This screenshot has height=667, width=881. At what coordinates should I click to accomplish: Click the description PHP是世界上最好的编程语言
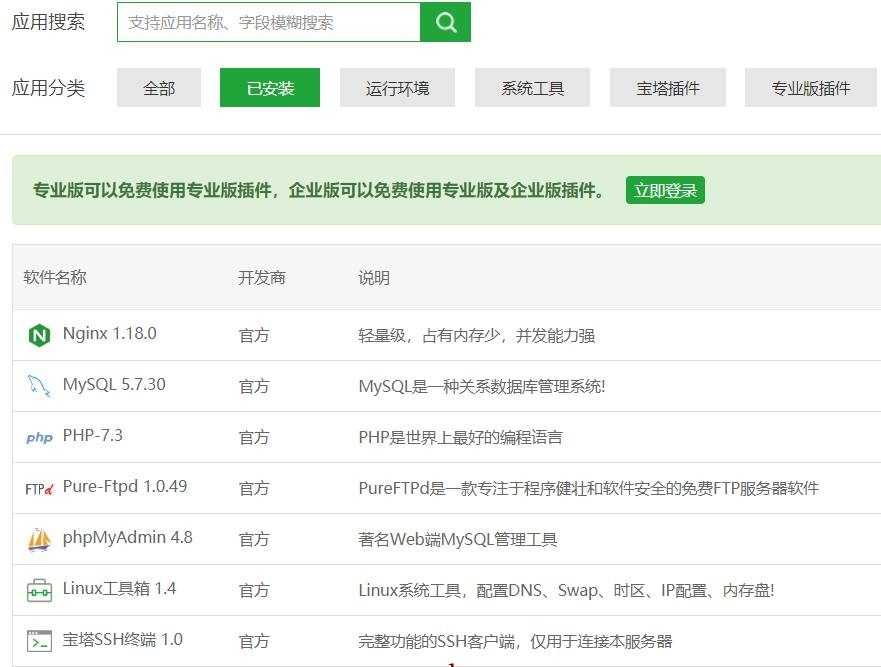460,438
